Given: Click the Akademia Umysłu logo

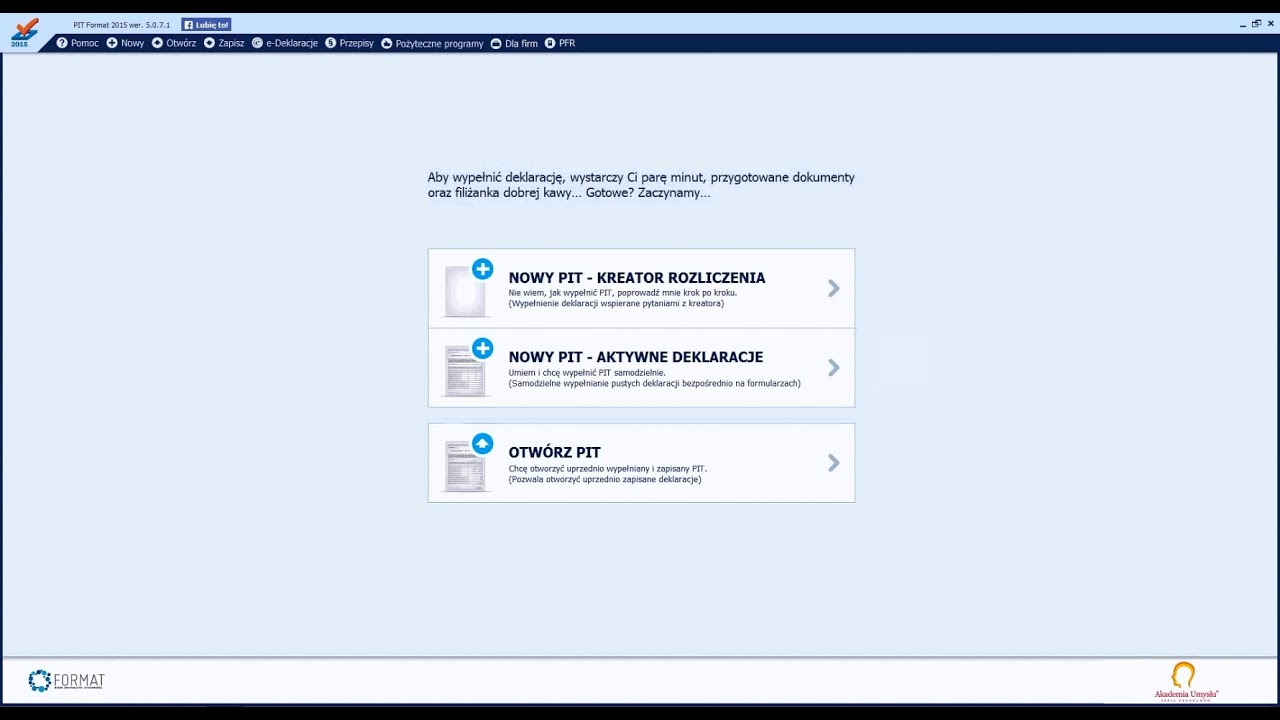Looking at the screenshot, I should 1186,681.
